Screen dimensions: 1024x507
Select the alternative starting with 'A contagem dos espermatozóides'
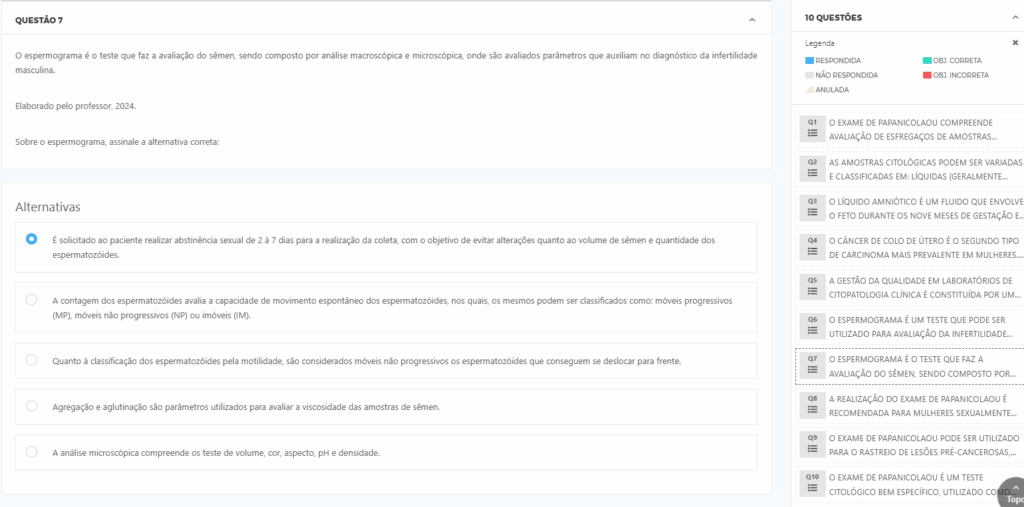tap(32, 299)
